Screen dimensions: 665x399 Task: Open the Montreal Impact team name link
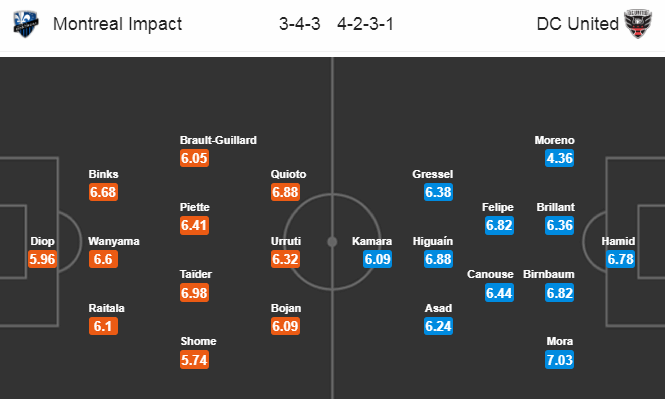click(x=117, y=24)
